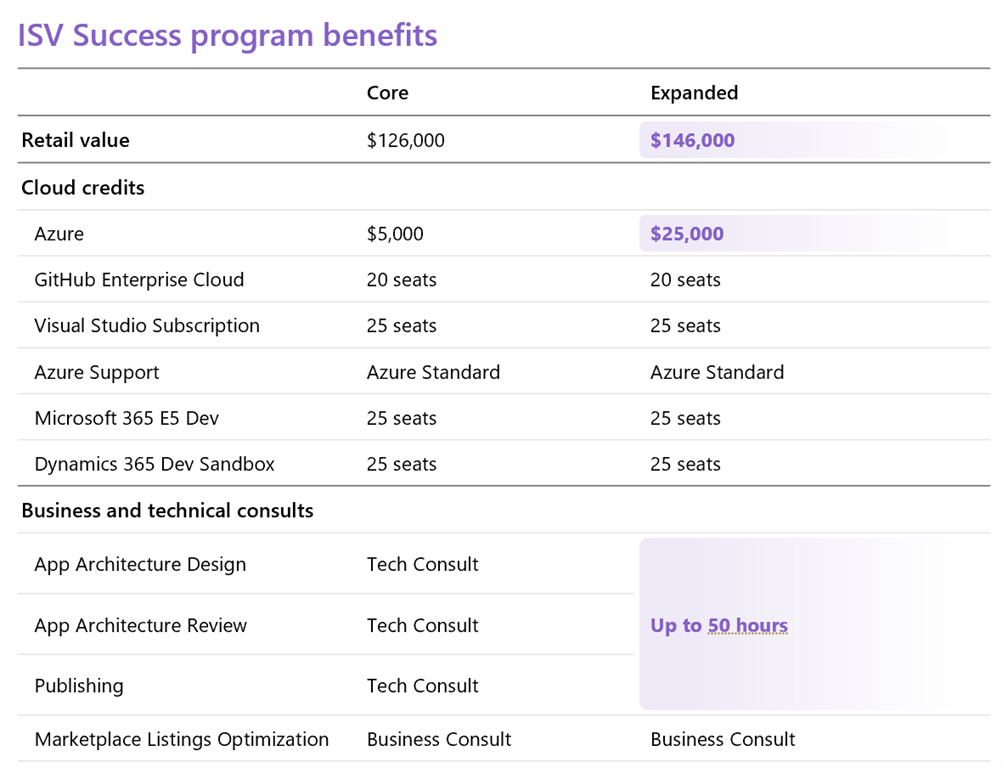Select "Tech Consult" for App Architecture Design
Screen dimensions: 1002x768
point(422,564)
